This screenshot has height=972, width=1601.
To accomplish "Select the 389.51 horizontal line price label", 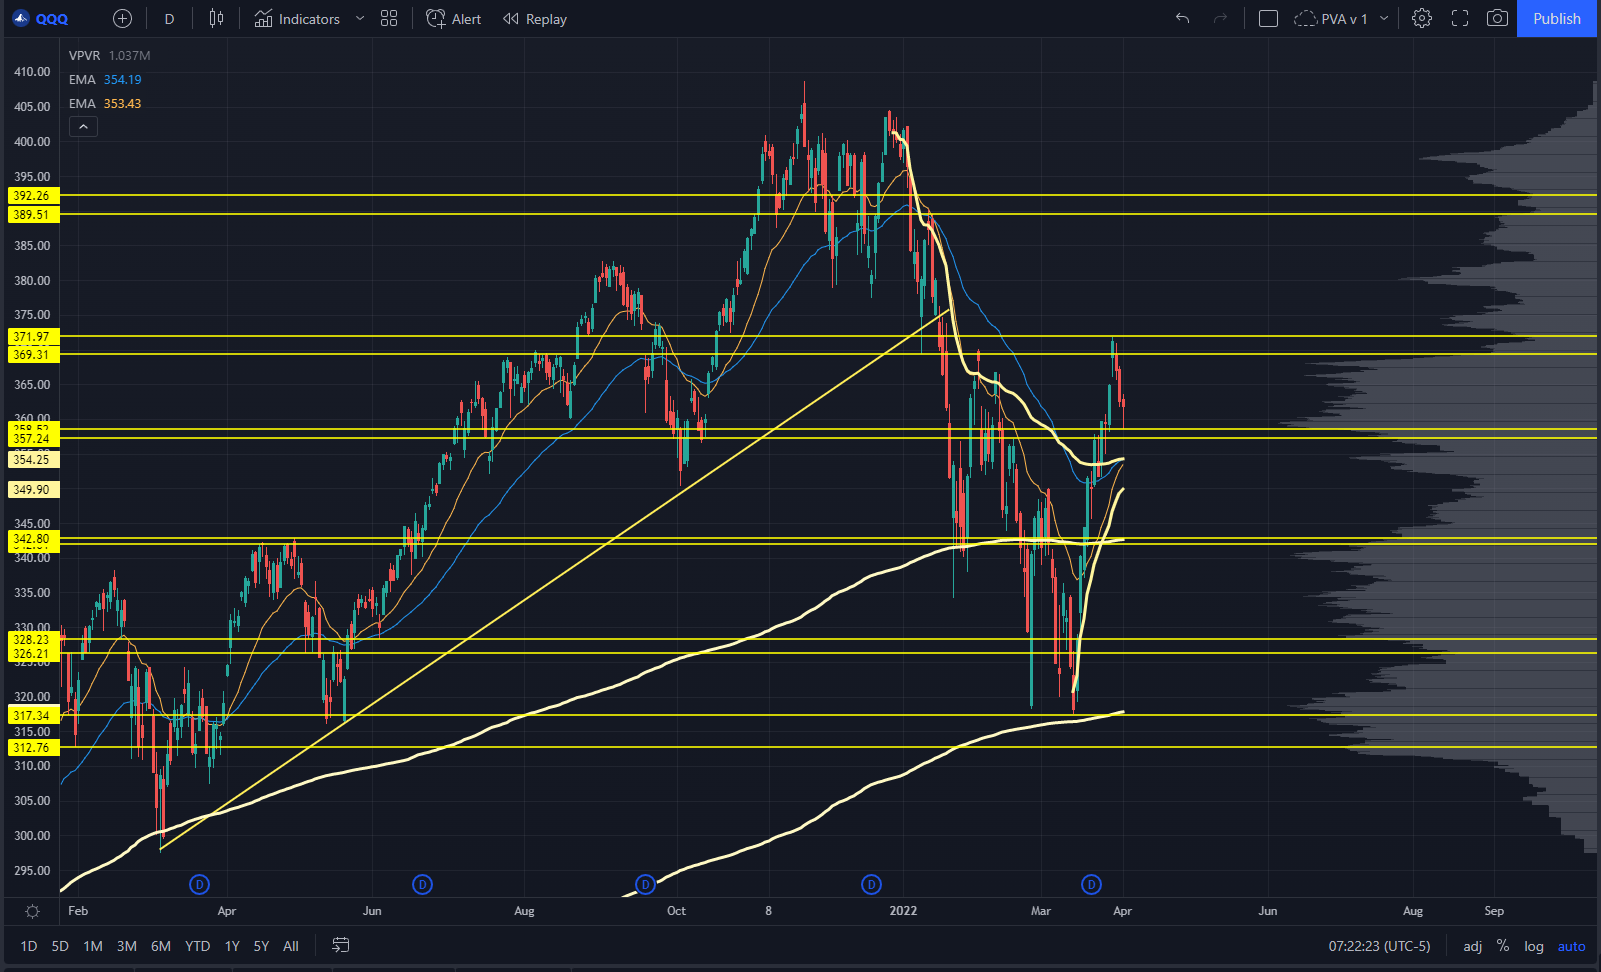I will click(x=33, y=215).
